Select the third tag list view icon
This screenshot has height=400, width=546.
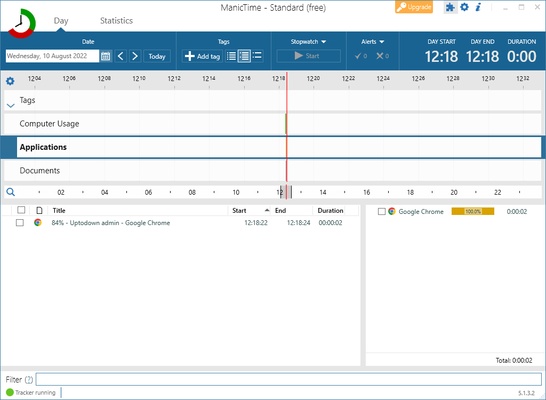tap(257, 56)
